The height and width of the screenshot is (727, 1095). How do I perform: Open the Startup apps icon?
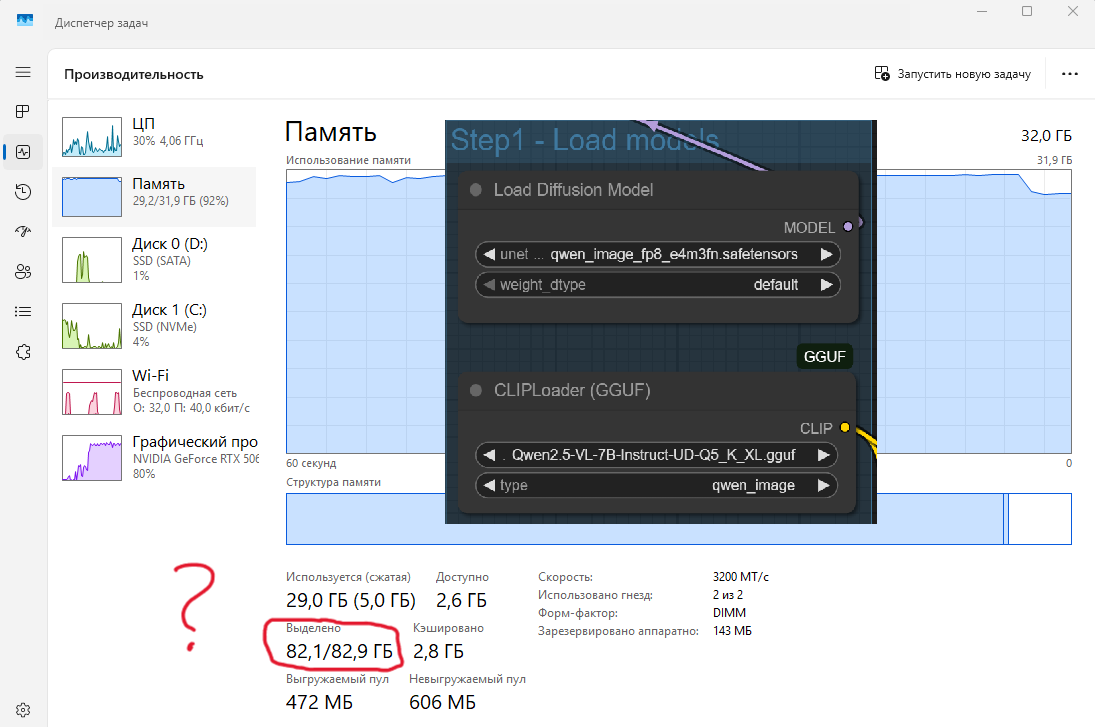click(23, 231)
